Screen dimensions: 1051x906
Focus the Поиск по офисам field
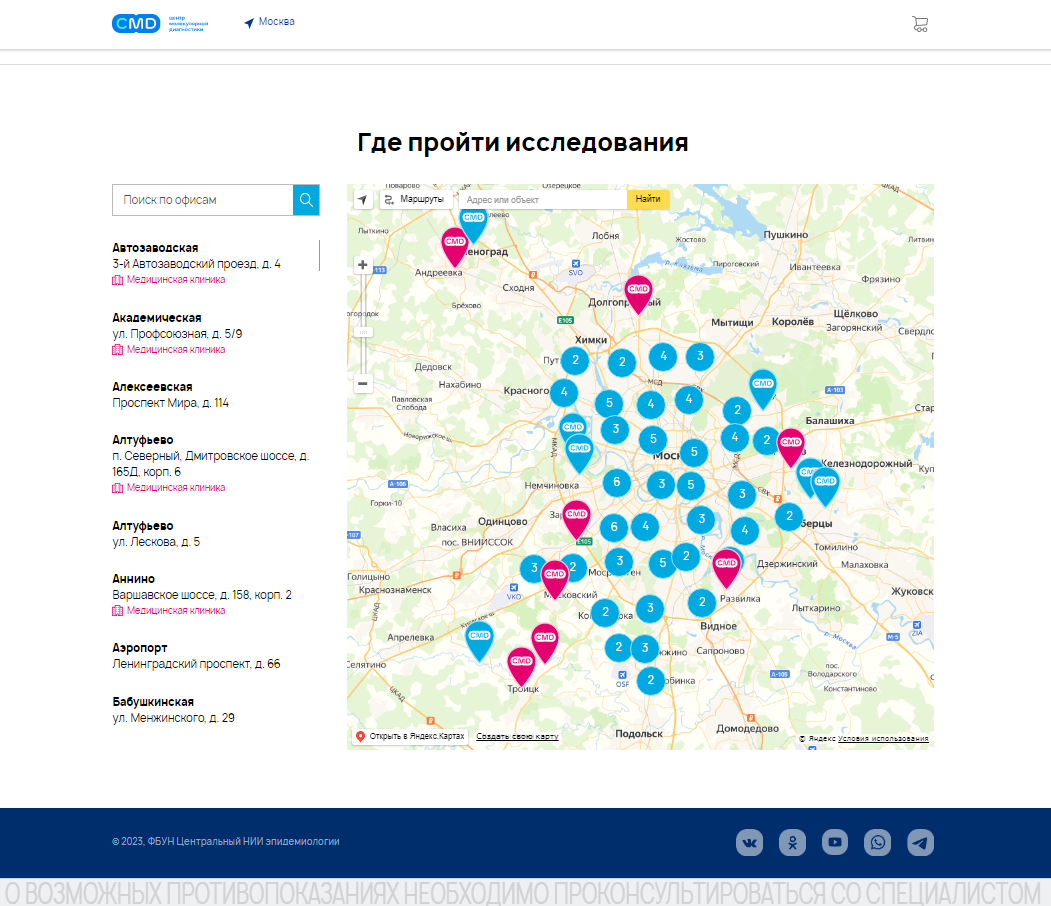click(202, 200)
